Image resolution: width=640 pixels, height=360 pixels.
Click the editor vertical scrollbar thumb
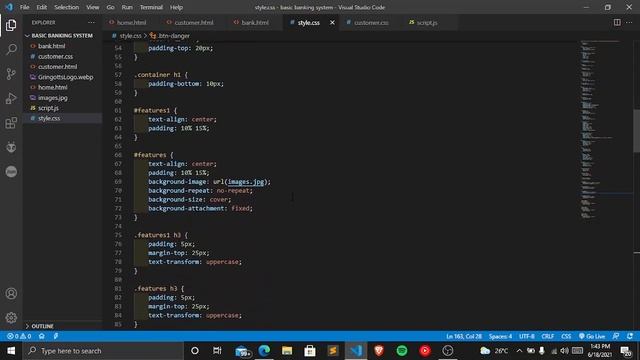click(637, 131)
